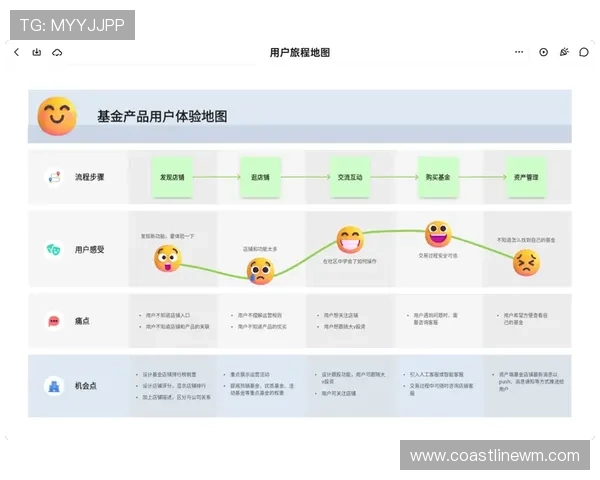The height and width of the screenshot is (480, 600).
Task: Select the green sticky note 资产管理
Action: click(x=526, y=177)
